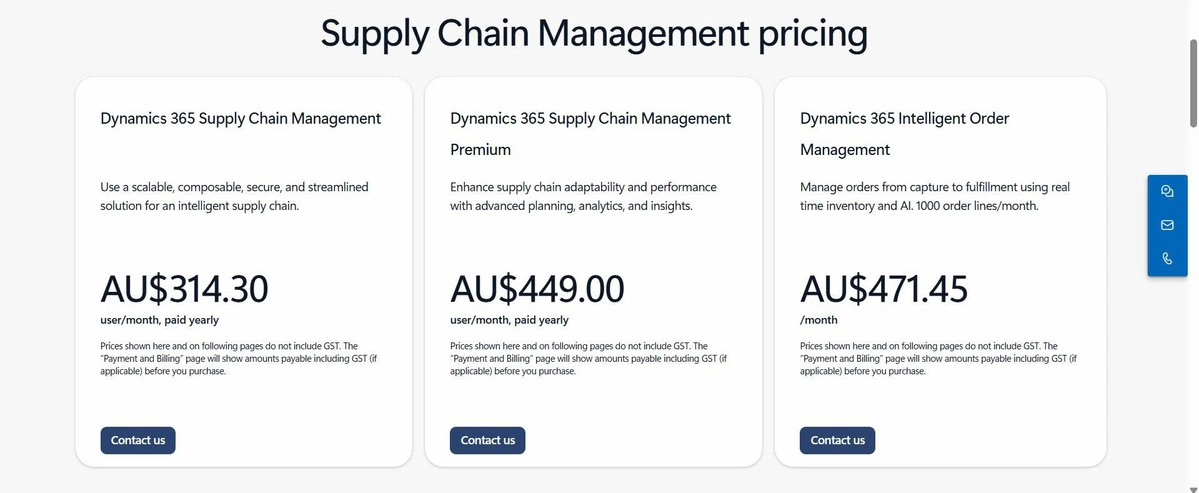
Task: Click the GST disclaimer under AU$471.45
Action: [x=938, y=358]
